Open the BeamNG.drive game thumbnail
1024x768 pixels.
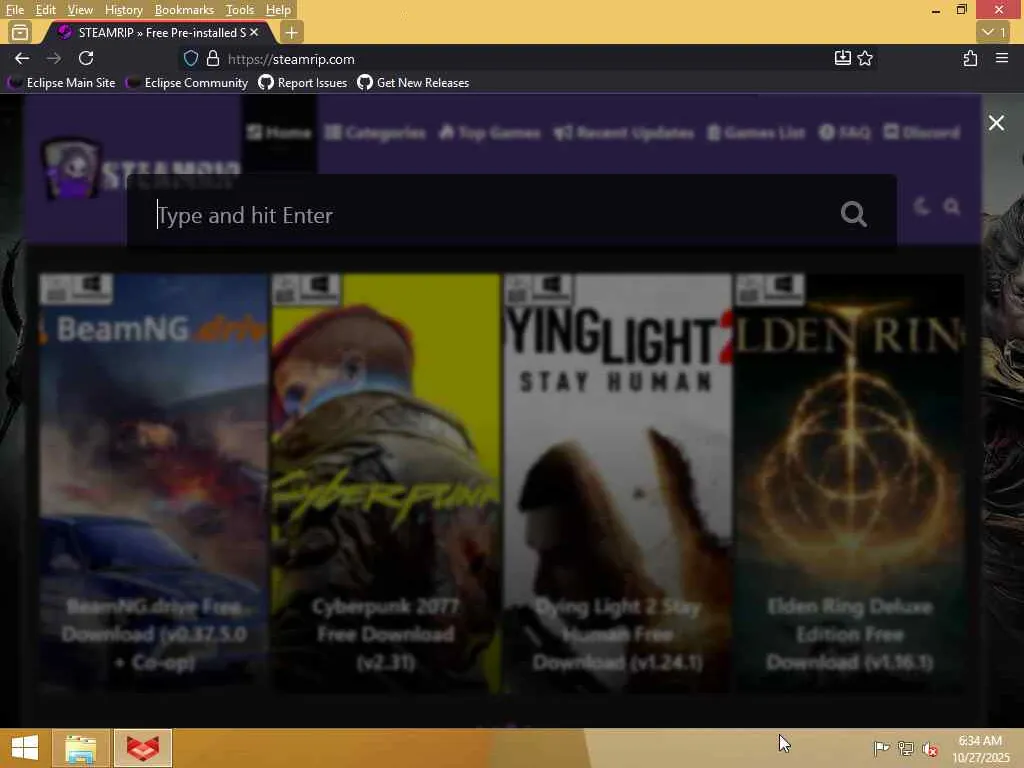pyautogui.click(x=153, y=483)
